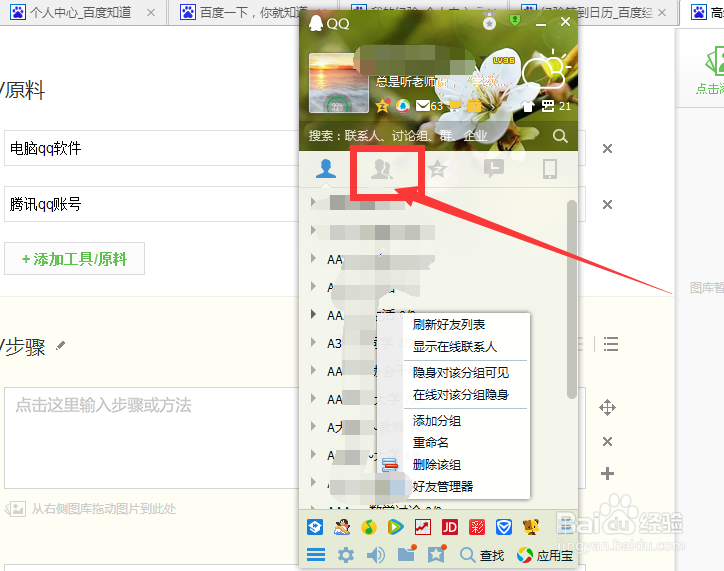Viewport: 724px width, 571px height.
Task: Switch to the 个人中心_百度知道 browser tab
Action: 83,12
